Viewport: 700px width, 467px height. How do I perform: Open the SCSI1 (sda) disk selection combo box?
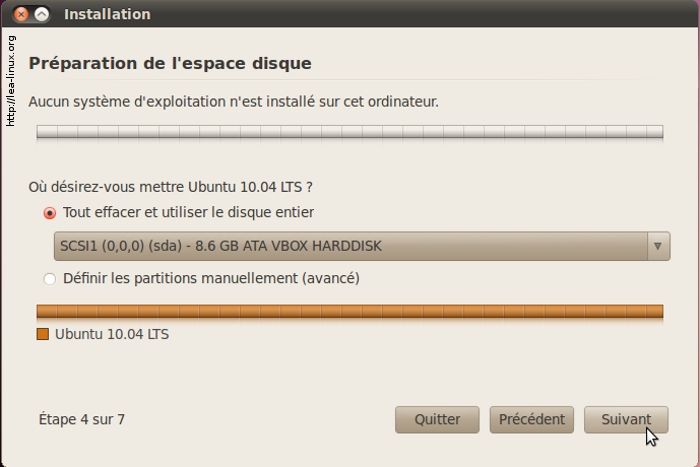click(x=350, y=246)
